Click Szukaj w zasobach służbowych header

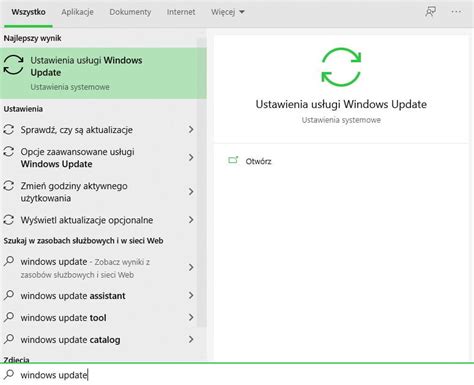pos(83,241)
